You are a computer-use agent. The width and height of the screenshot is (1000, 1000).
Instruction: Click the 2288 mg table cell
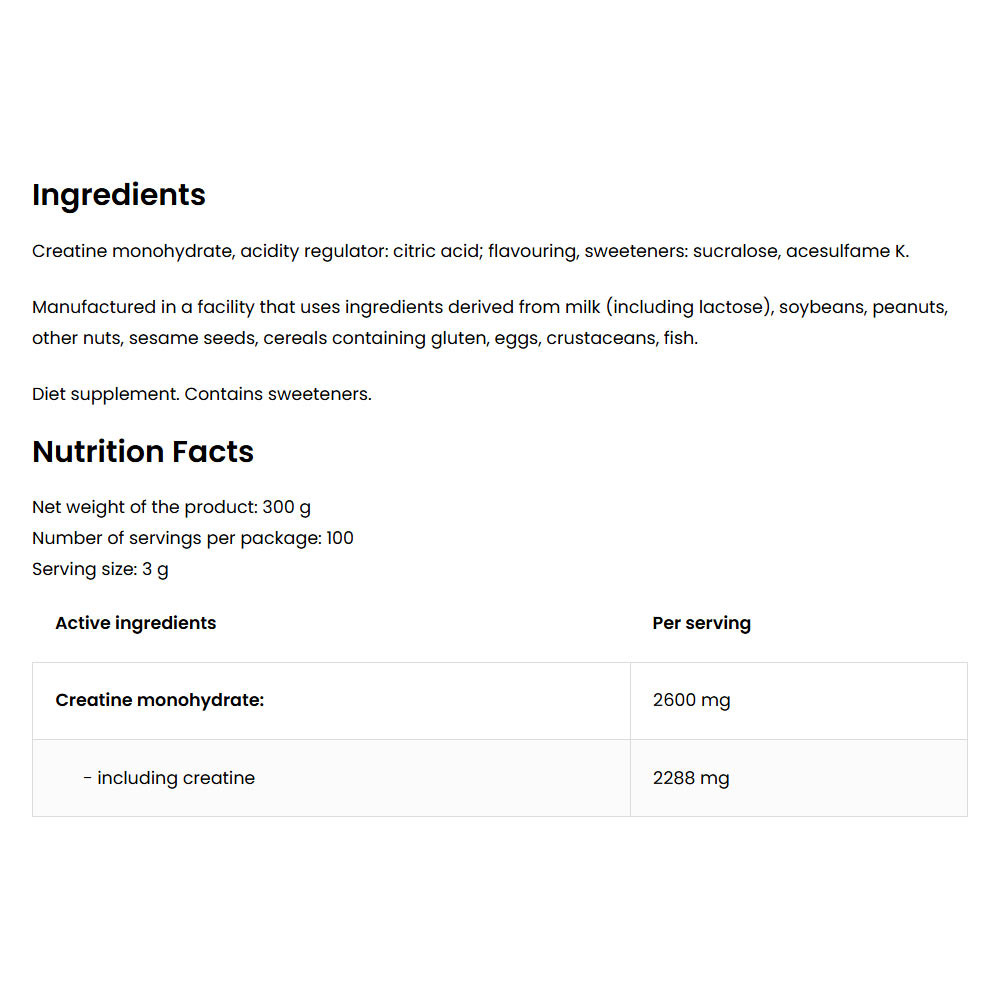point(691,778)
